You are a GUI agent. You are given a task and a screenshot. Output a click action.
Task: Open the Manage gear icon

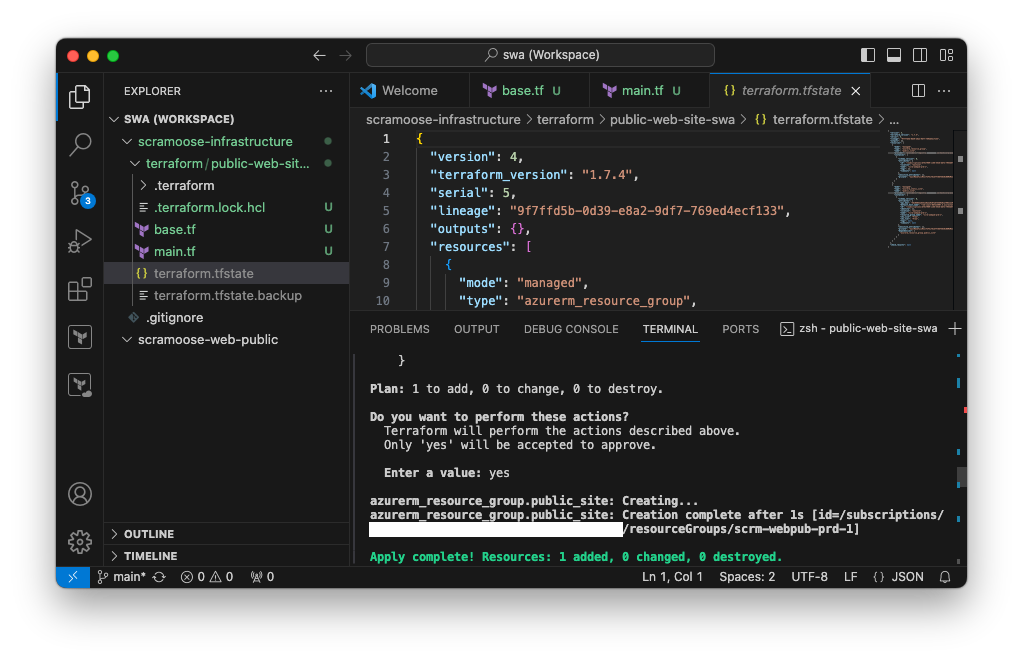click(80, 541)
